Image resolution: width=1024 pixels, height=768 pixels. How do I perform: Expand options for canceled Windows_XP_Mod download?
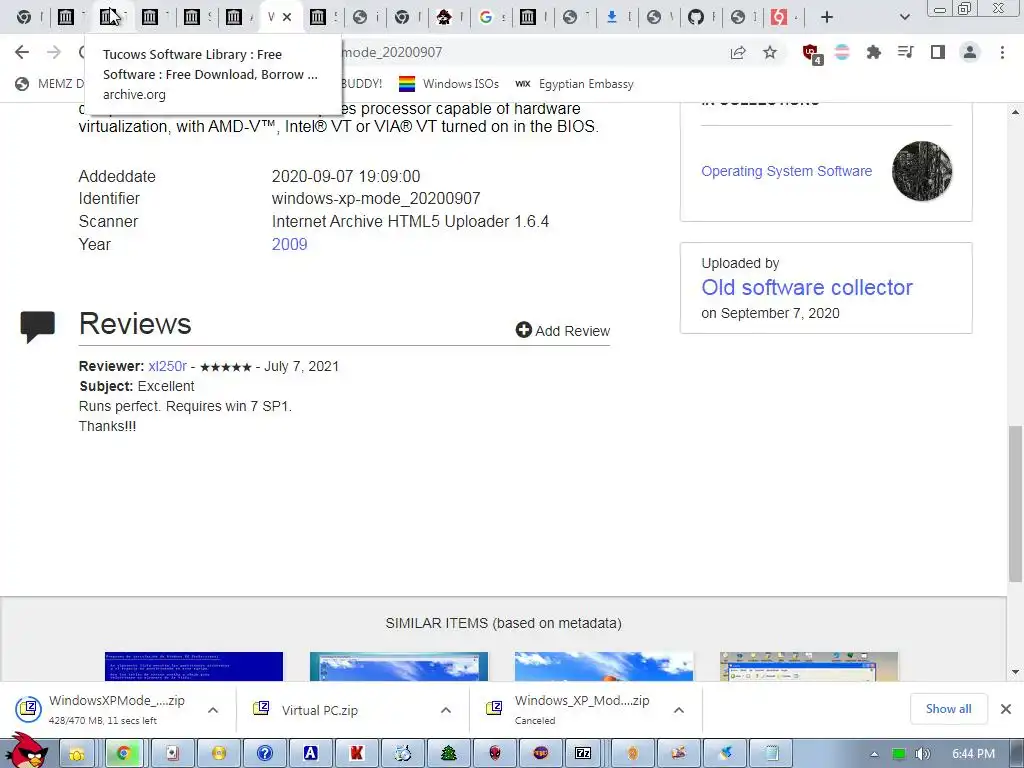coord(679,710)
